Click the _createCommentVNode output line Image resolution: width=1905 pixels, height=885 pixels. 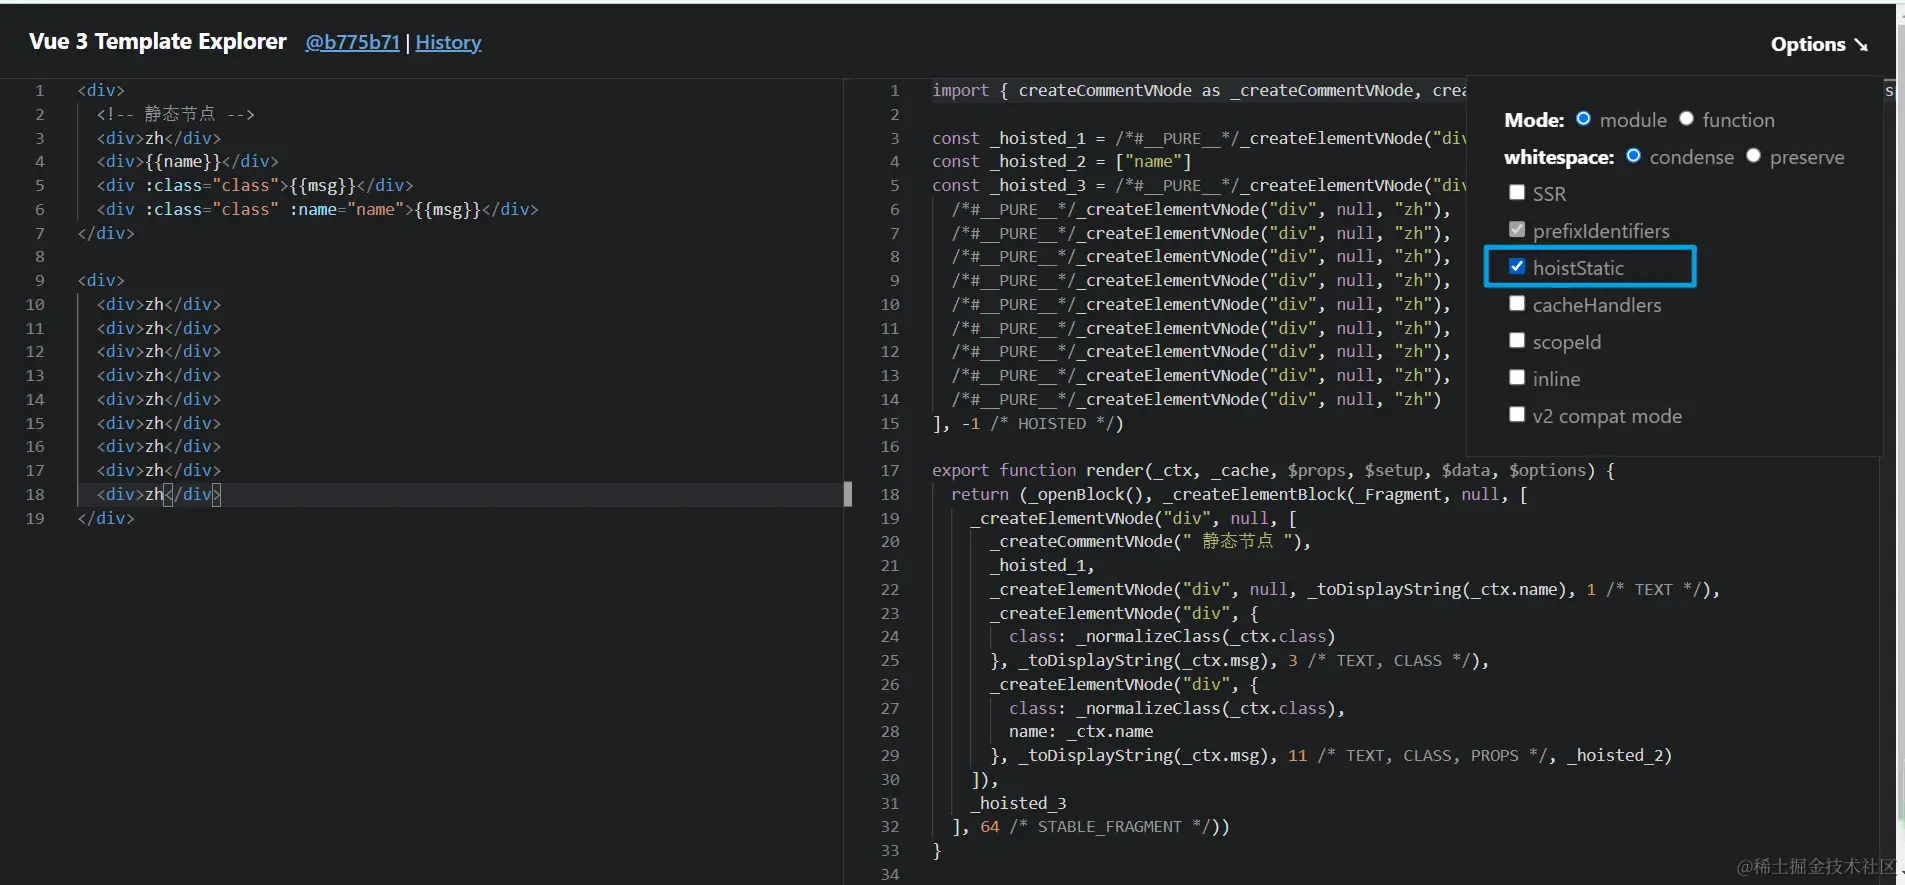tap(1150, 541)
